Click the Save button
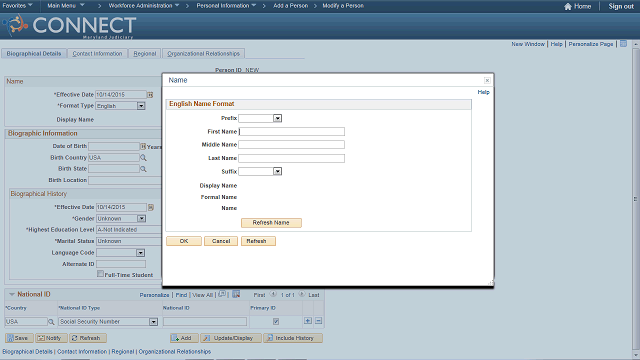 [x=19, y=338]
